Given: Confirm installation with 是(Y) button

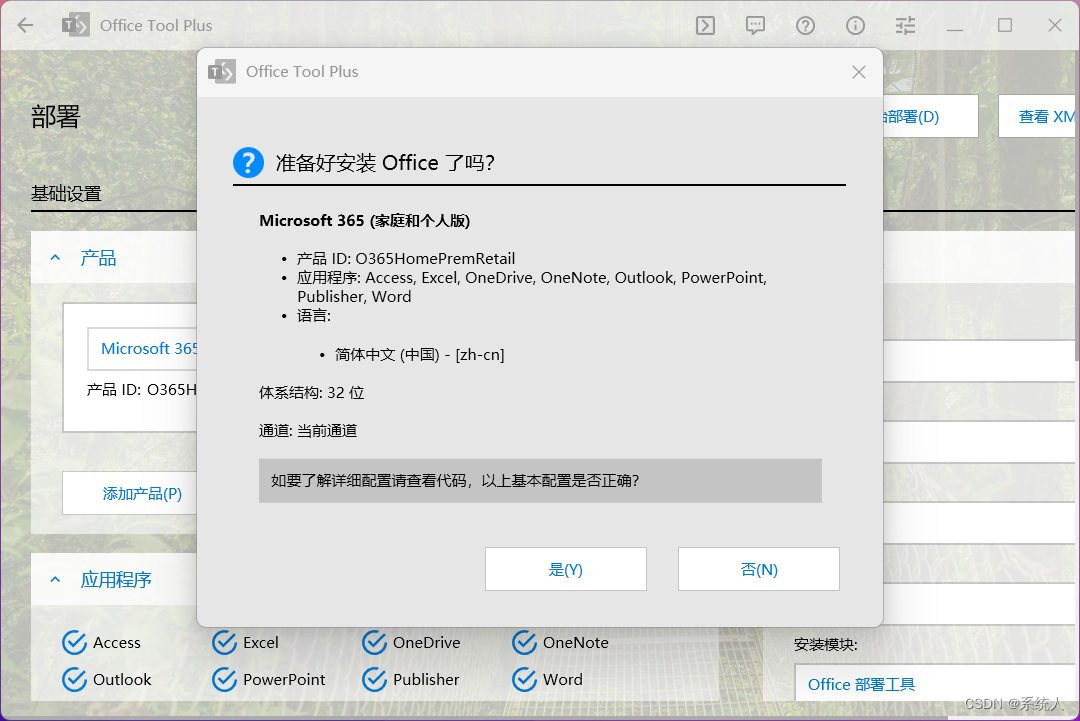Looking at the screenshot, I should [x=565, y=569].
